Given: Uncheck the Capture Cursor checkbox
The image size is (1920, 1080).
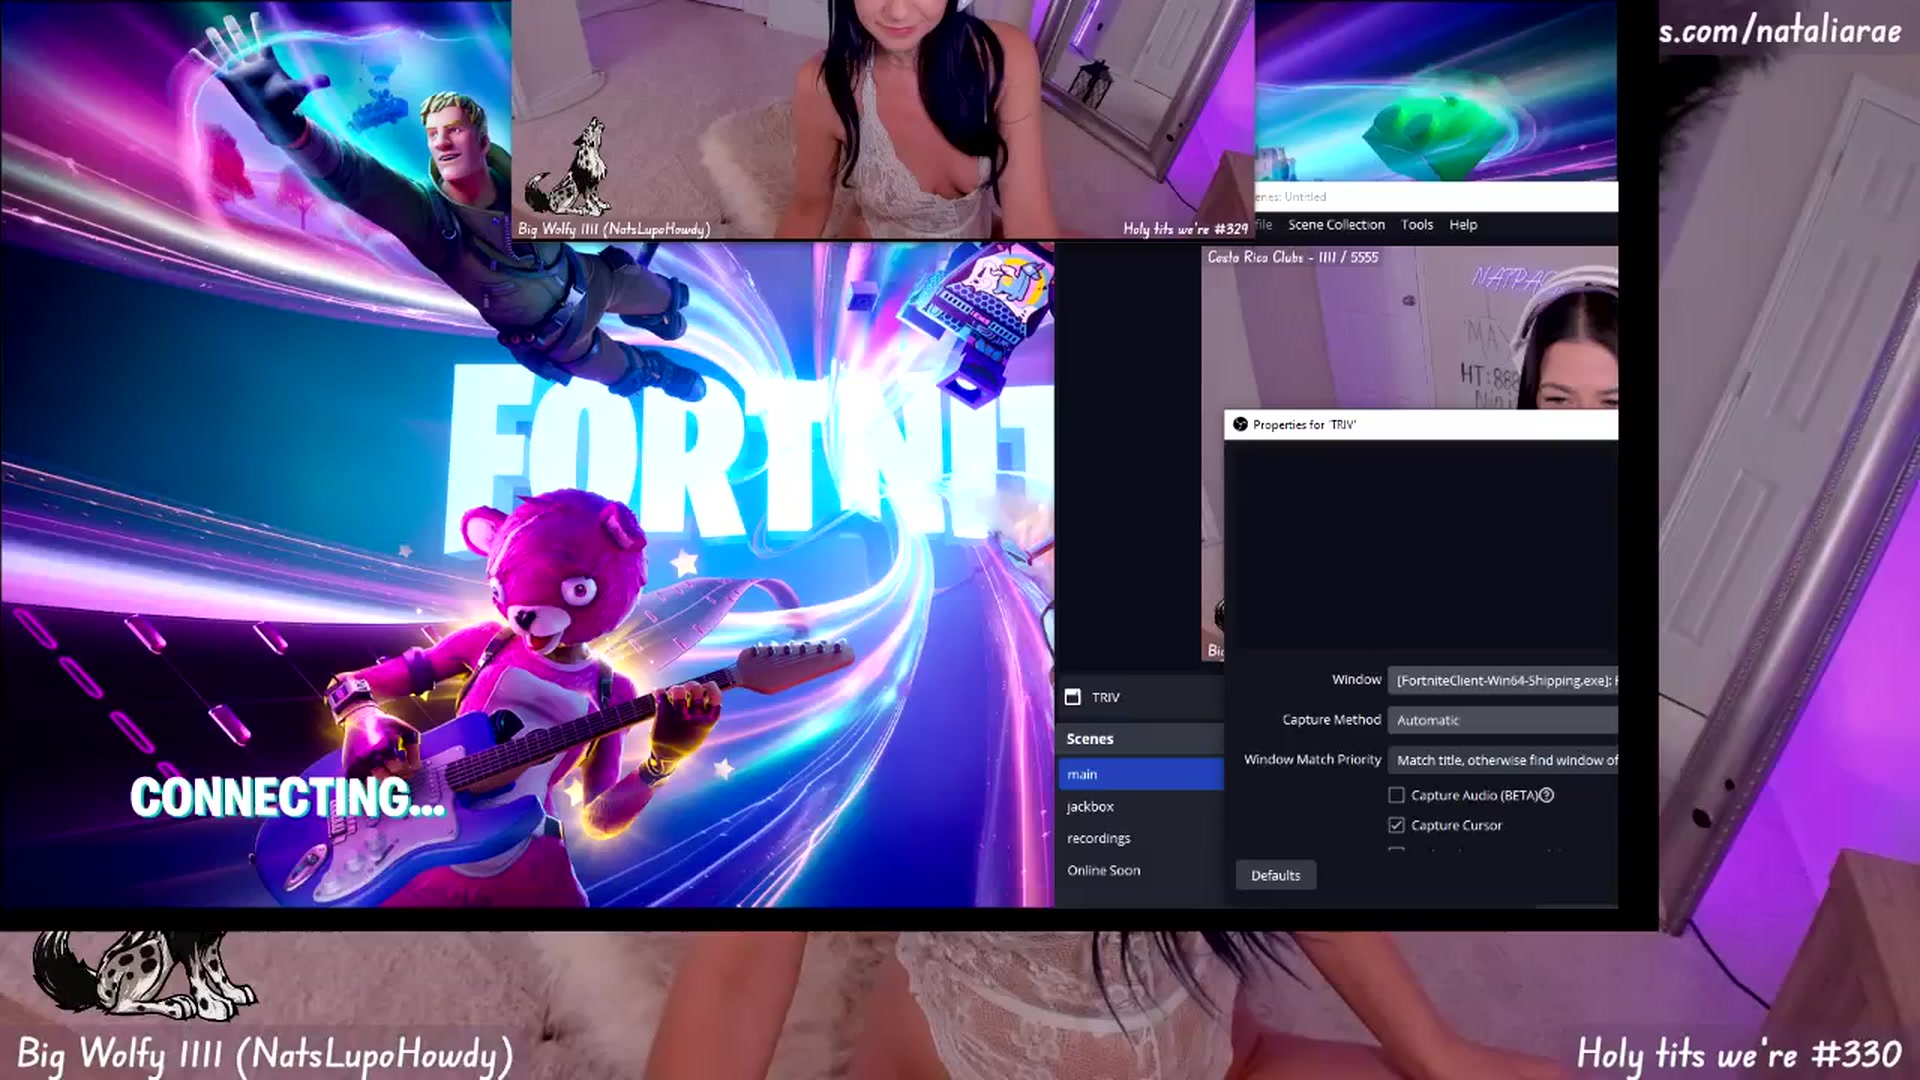Looking at the screenshot, I should point(1396,826).
